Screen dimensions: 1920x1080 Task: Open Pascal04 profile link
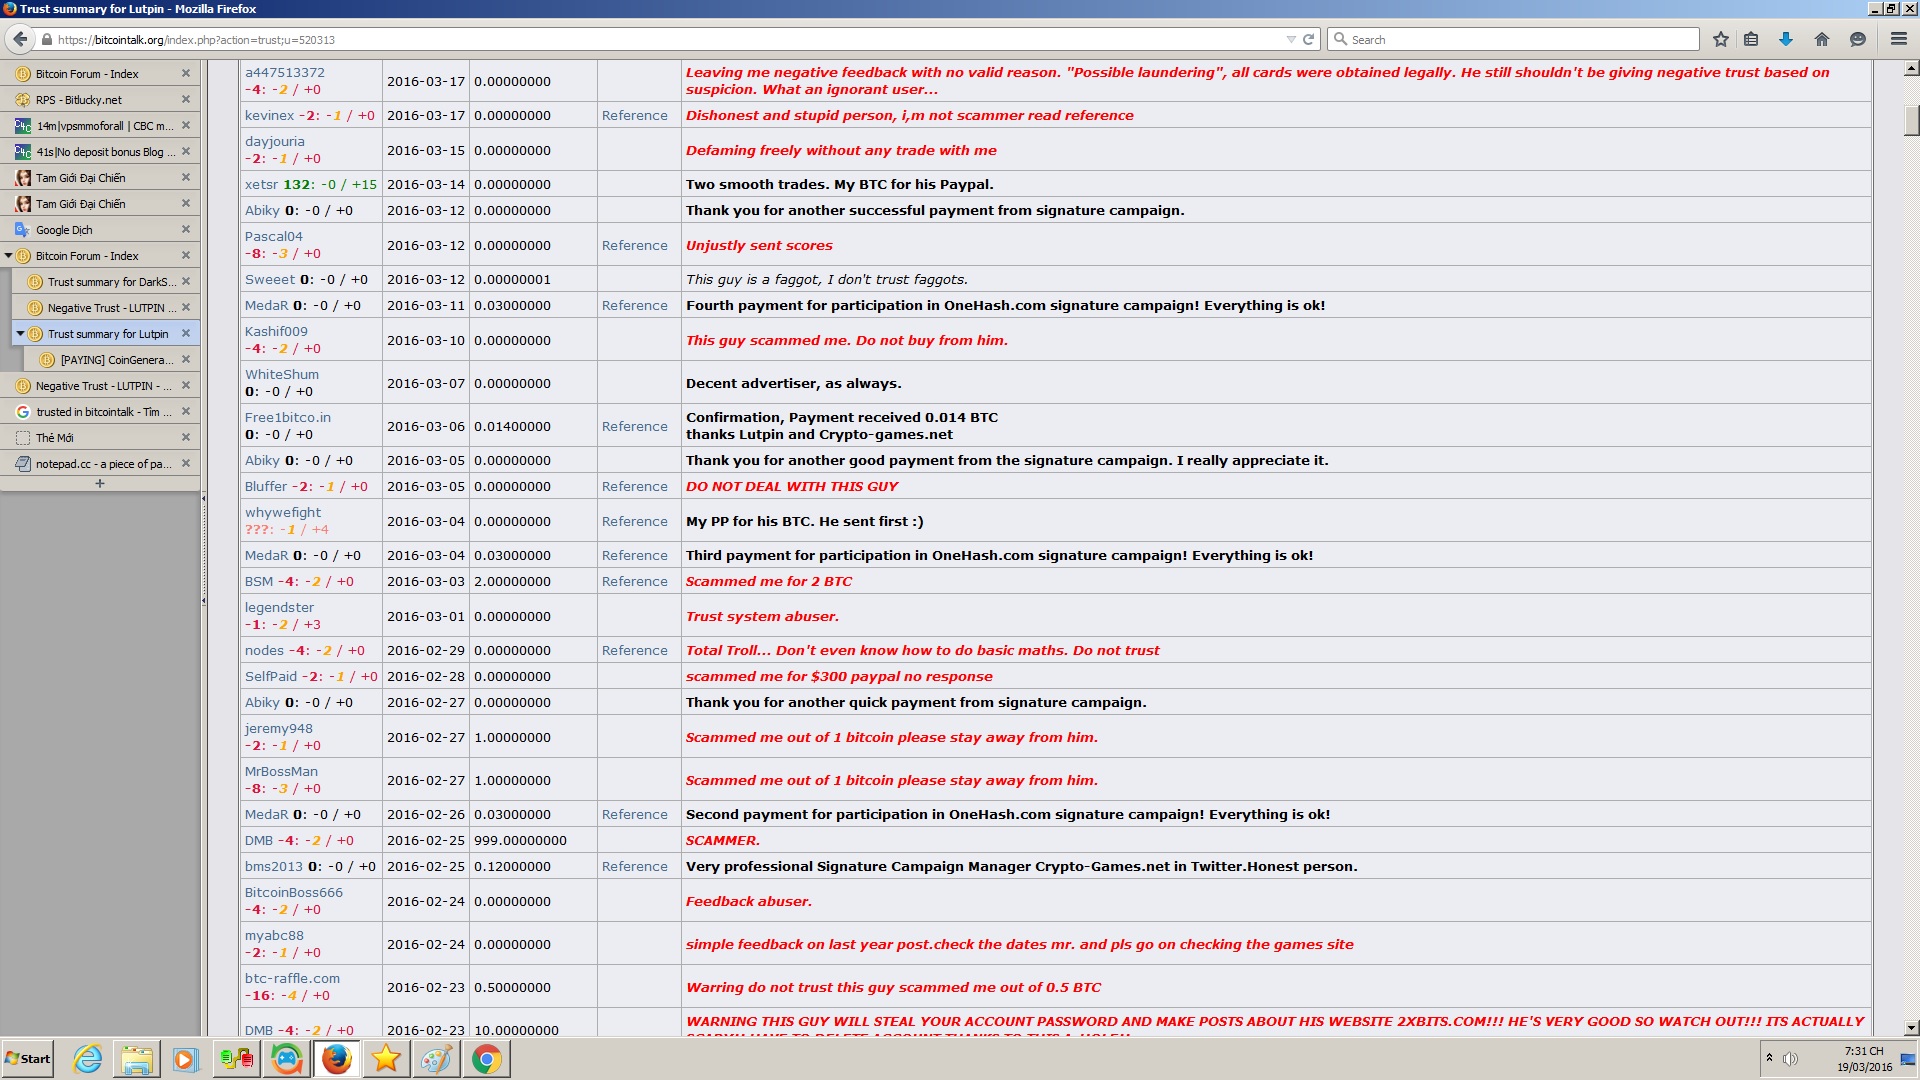[x=274, y=237]
